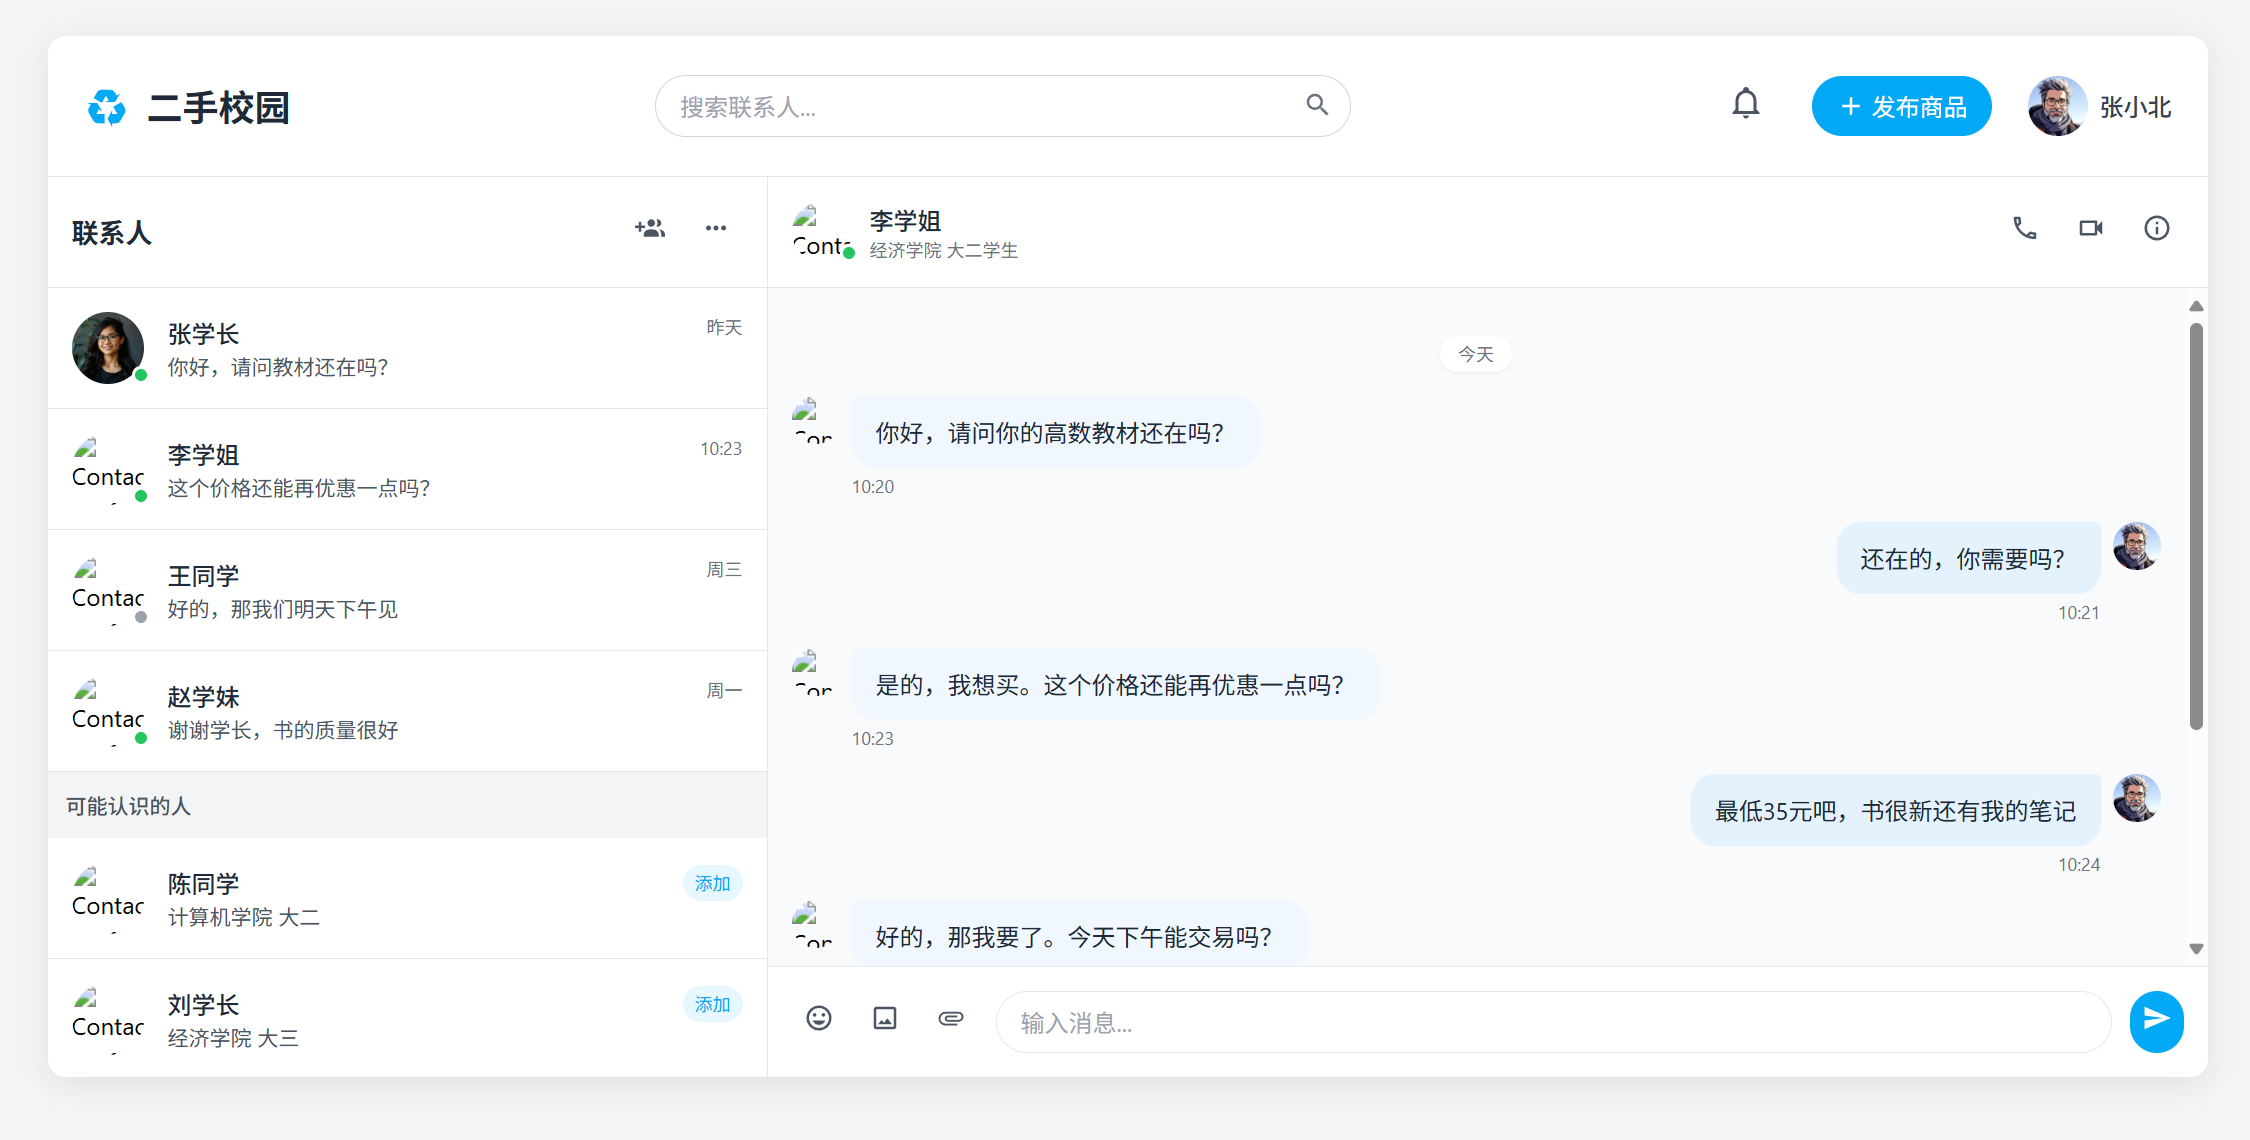Screen dimensions: 2250x1140
Task: Click the 发布商品 button
Action: pos(1901,106)
